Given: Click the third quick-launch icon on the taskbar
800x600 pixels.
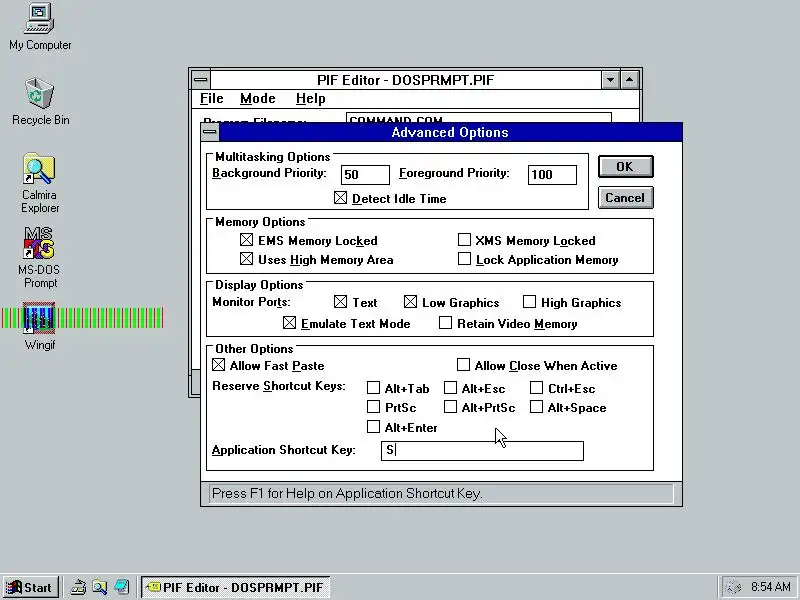Looking at the screenshot, I should pyautogui.click(x=121, y=587).
